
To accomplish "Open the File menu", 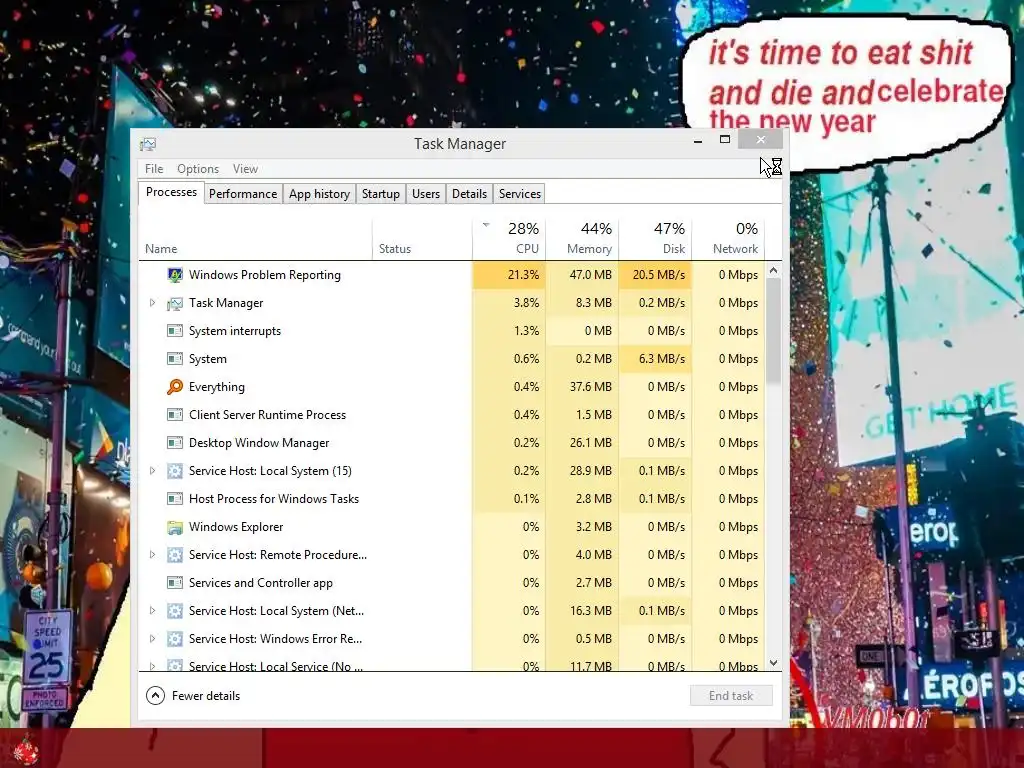I will (x=154, y=169).
